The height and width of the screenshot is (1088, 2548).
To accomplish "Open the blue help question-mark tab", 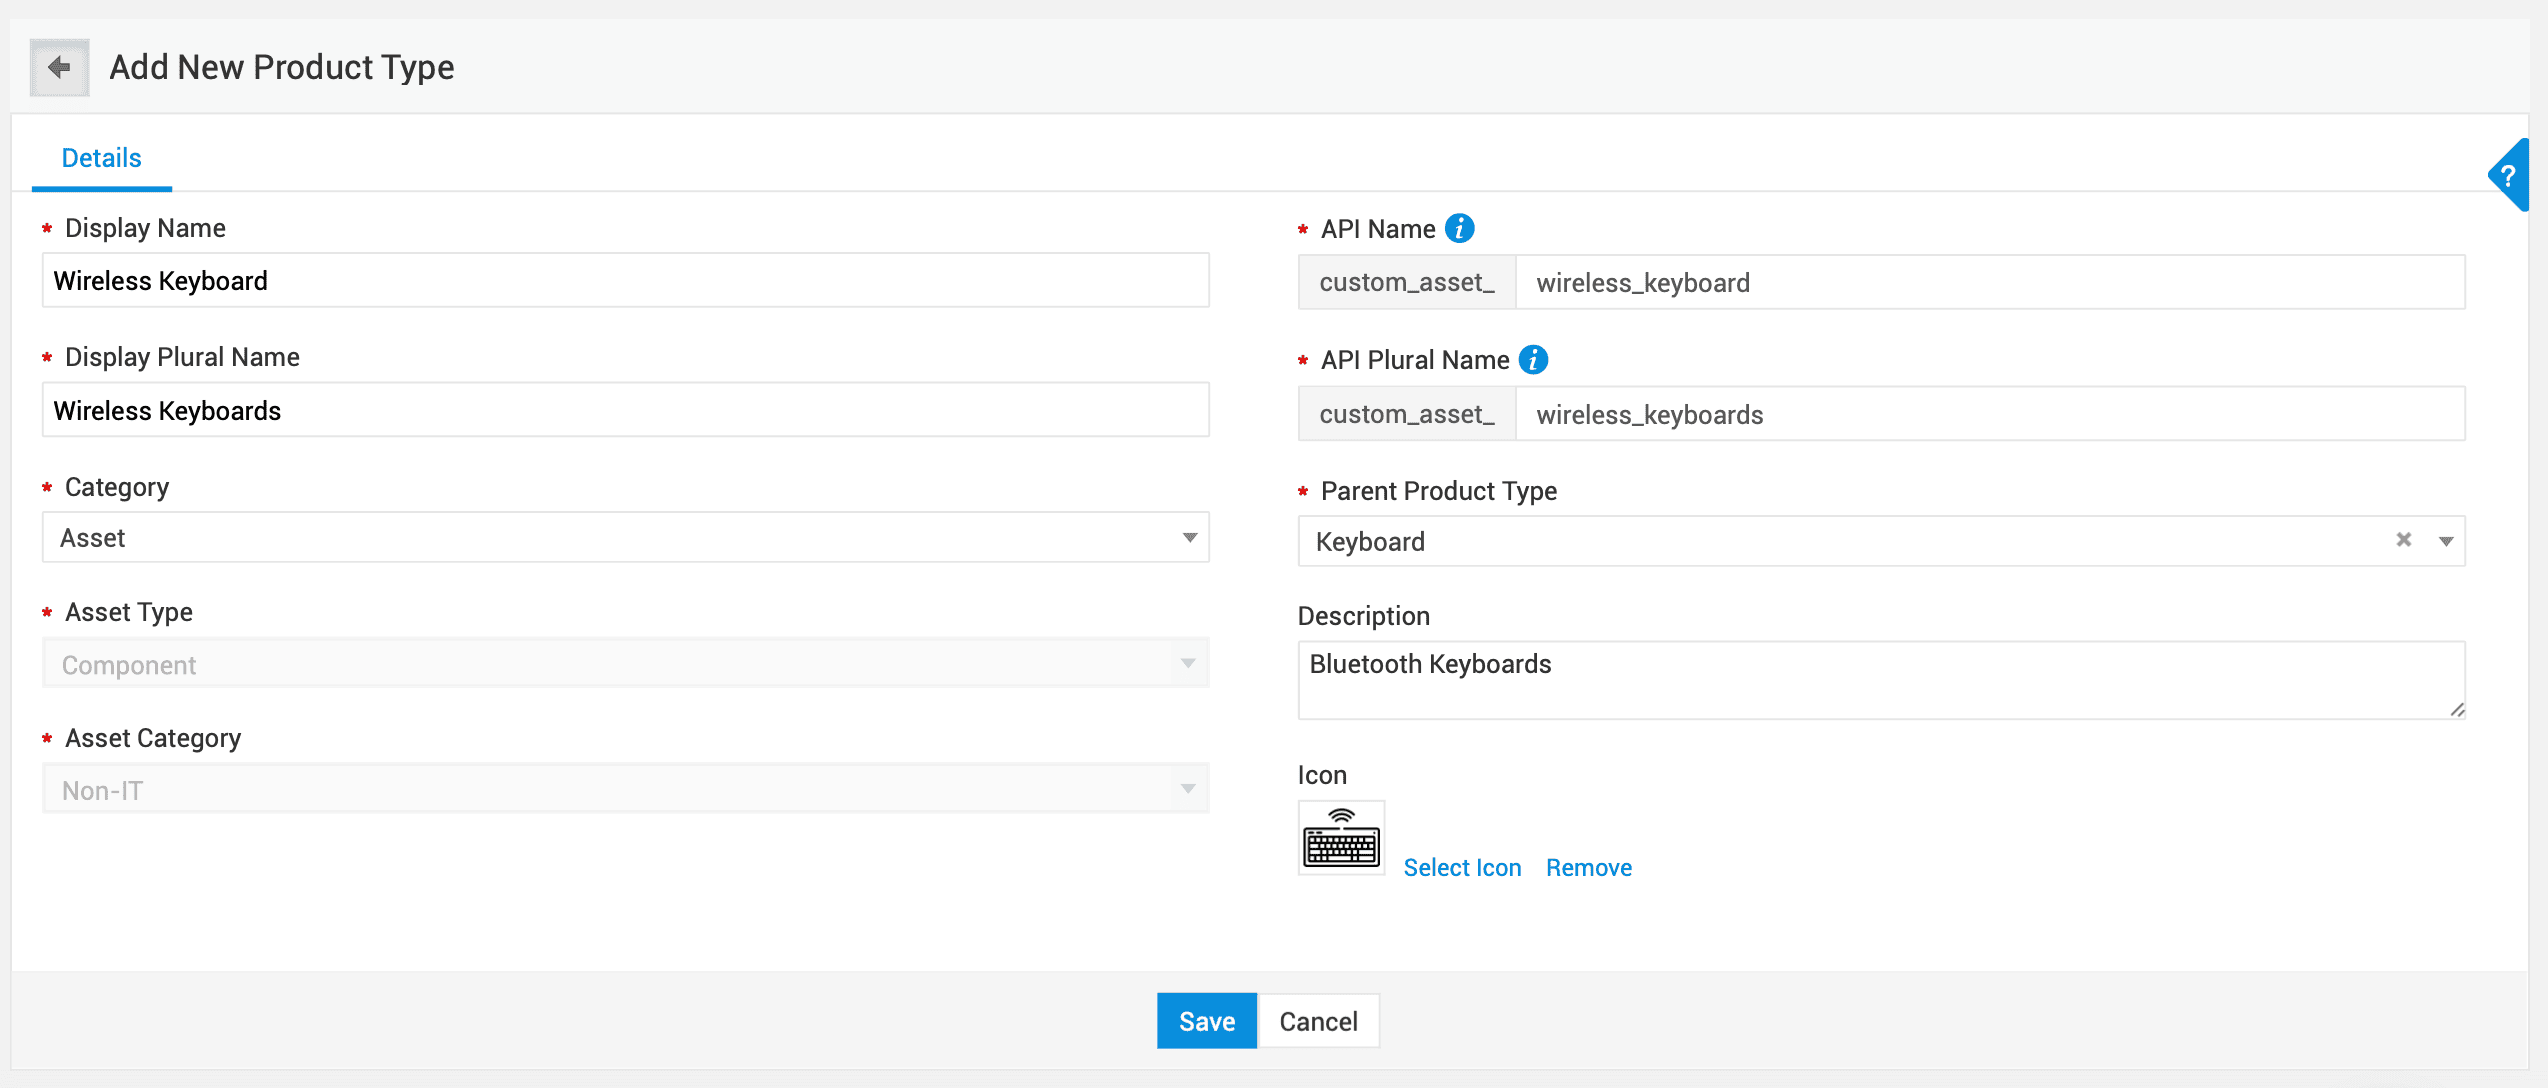I will click(x=2508, y=176).
